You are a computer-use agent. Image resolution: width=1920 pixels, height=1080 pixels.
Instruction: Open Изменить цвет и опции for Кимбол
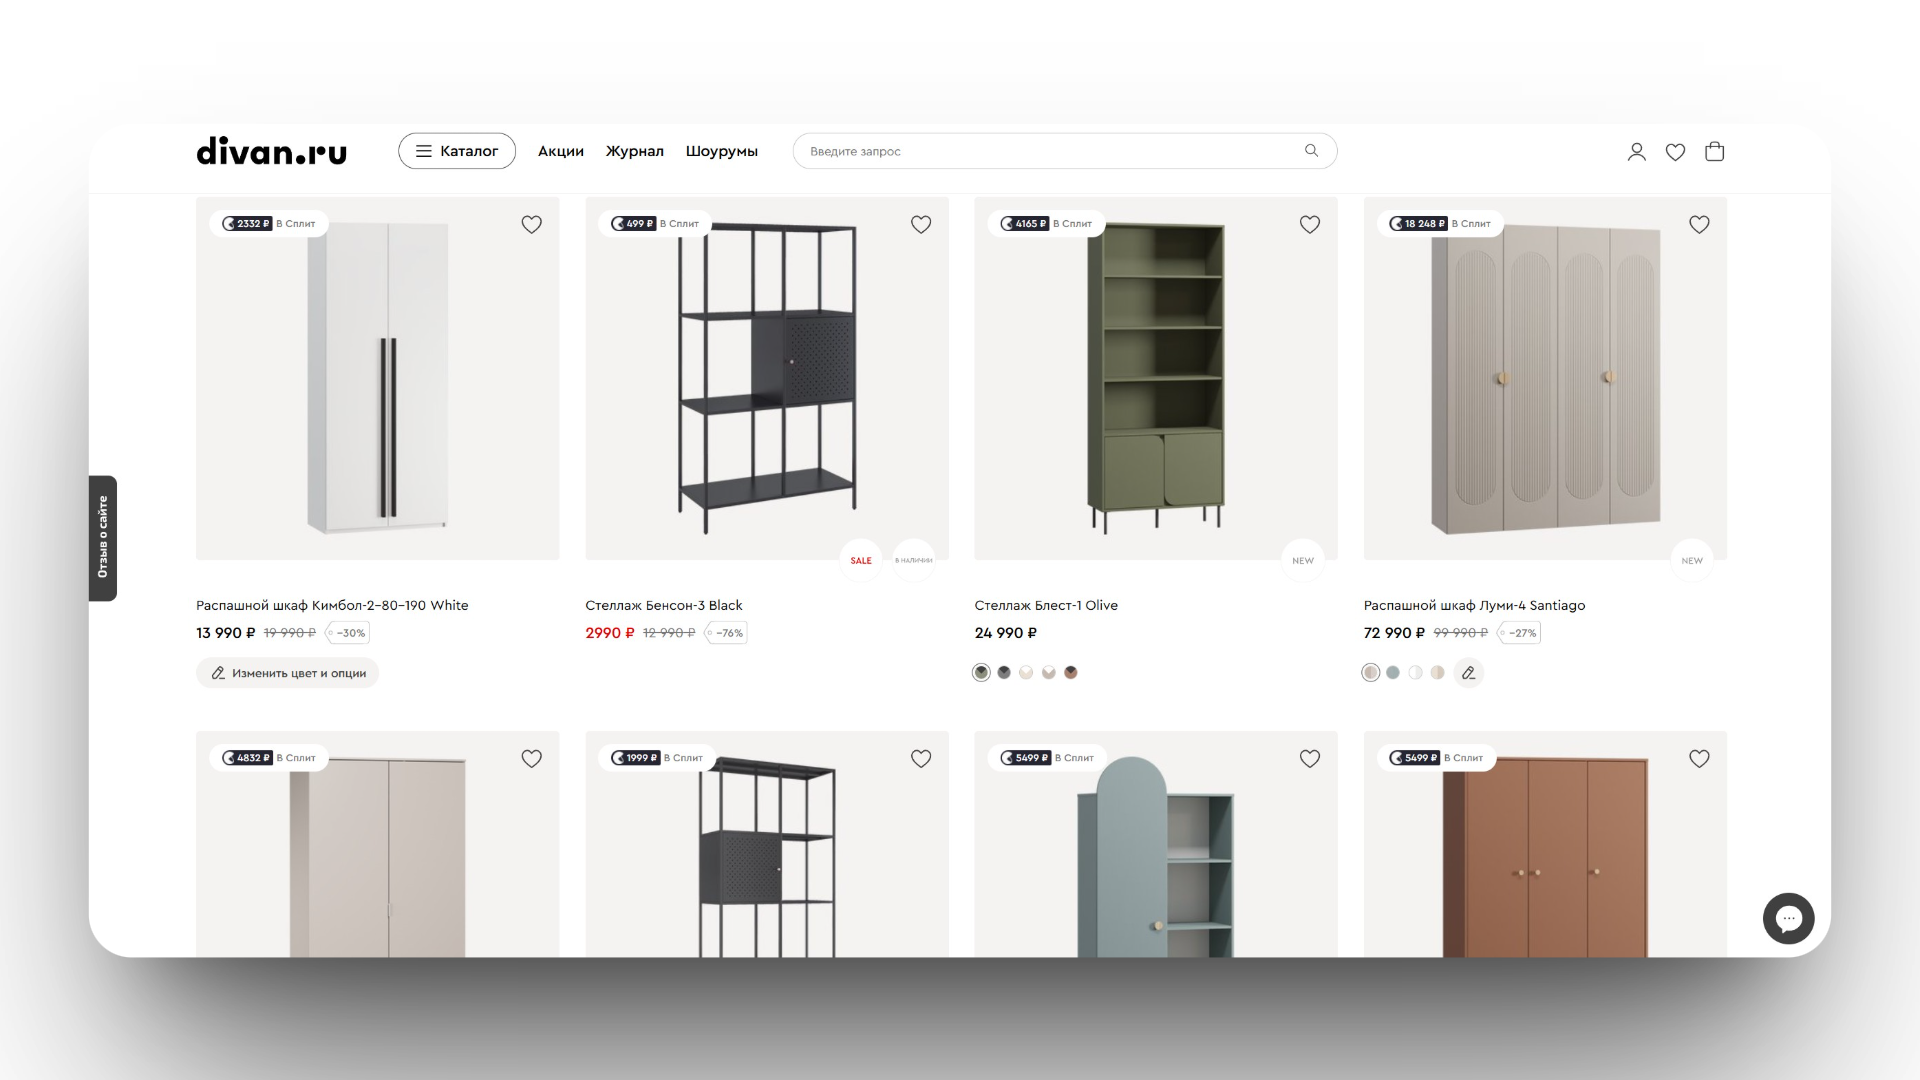287,673
